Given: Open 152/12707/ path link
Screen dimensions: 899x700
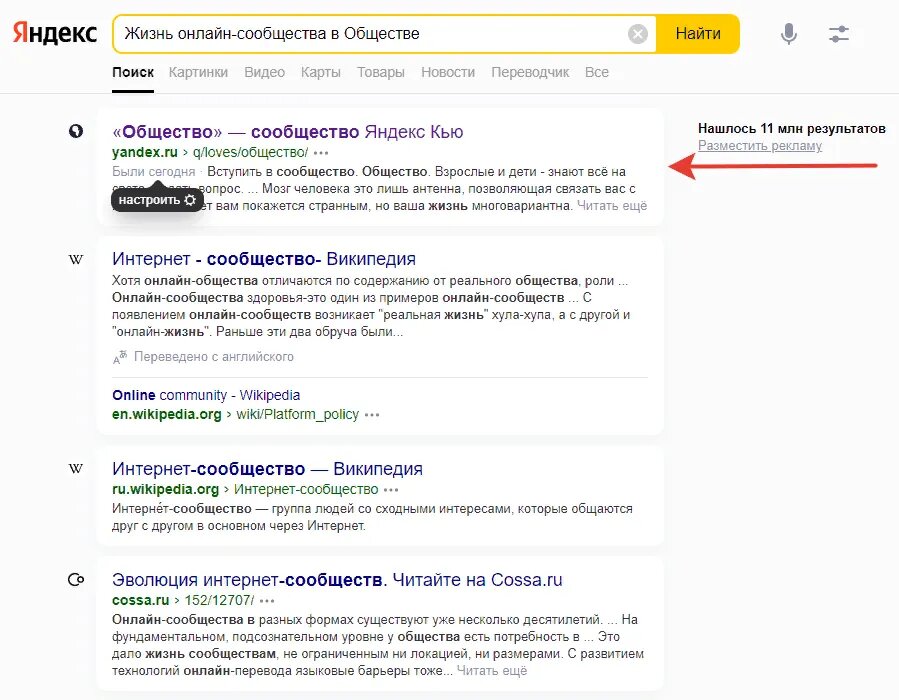Looking at the screenshot, I should click(x=219, y=601).
